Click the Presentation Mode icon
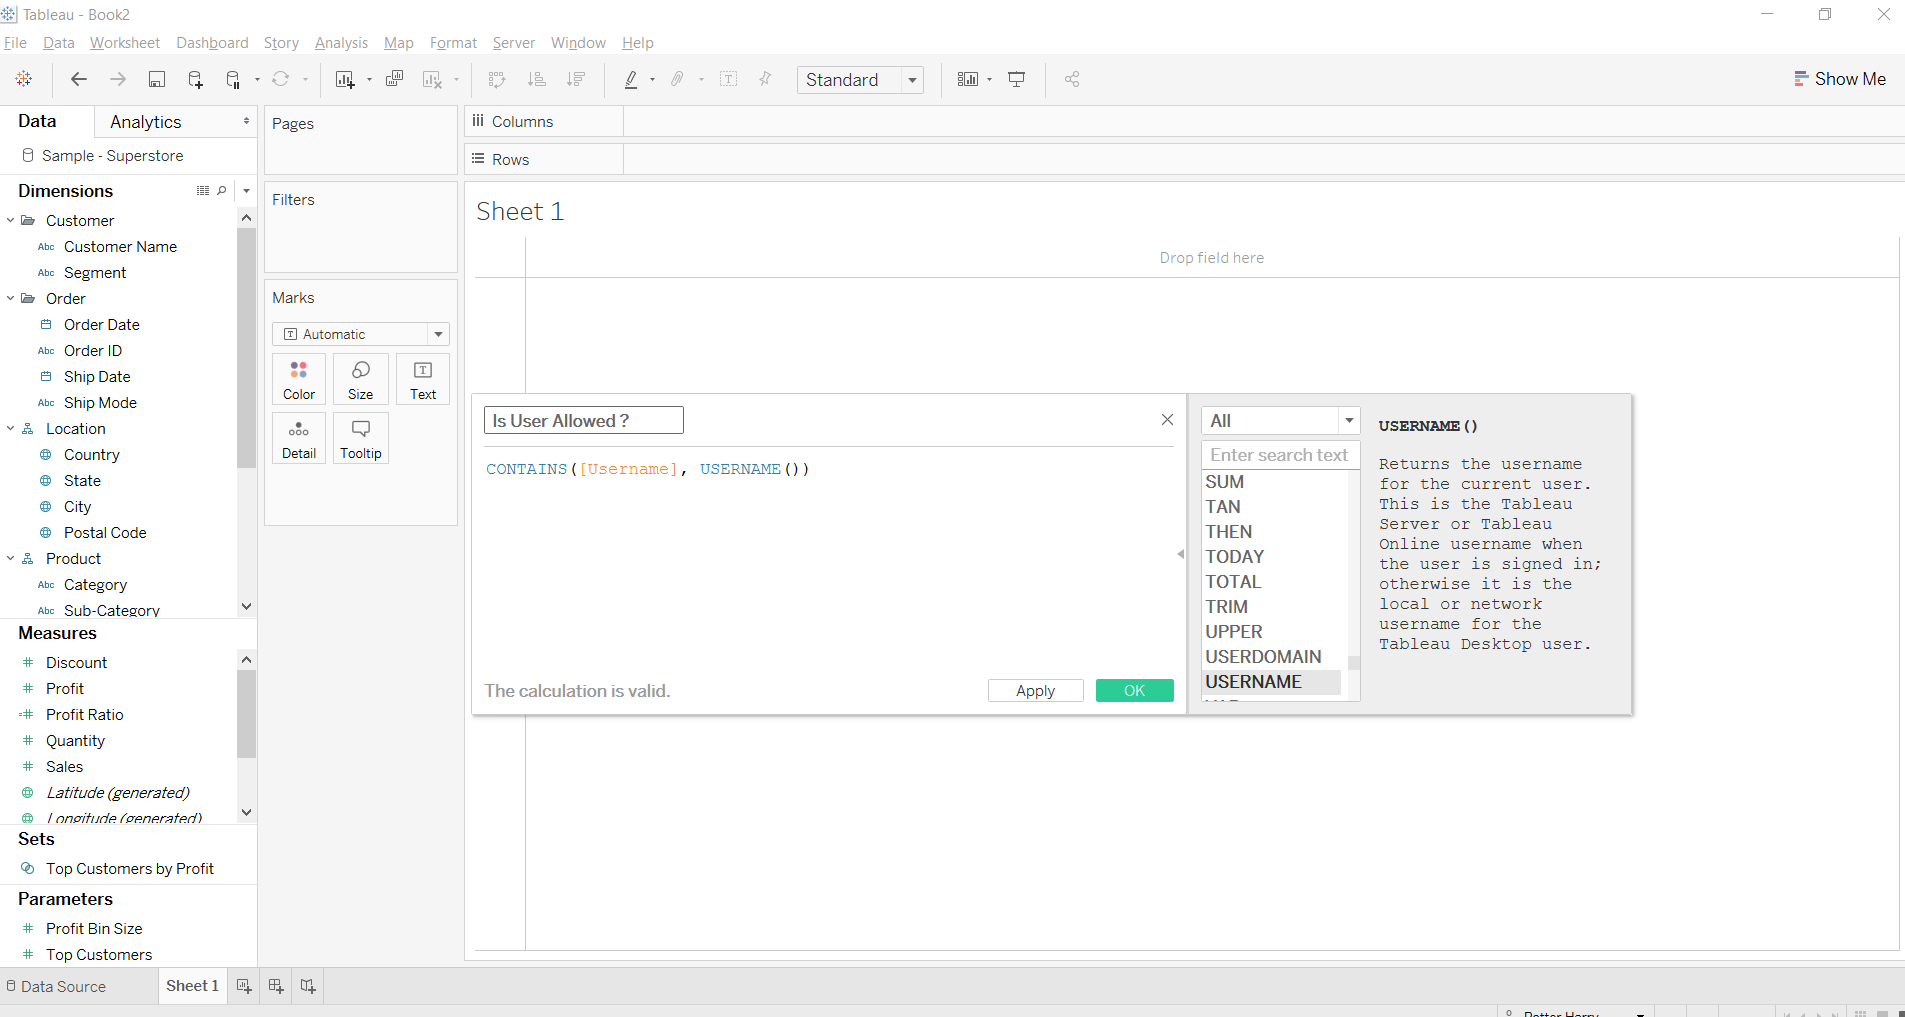The image size is (1905, 1017). pyautogui.click(x=1017, y=79)
